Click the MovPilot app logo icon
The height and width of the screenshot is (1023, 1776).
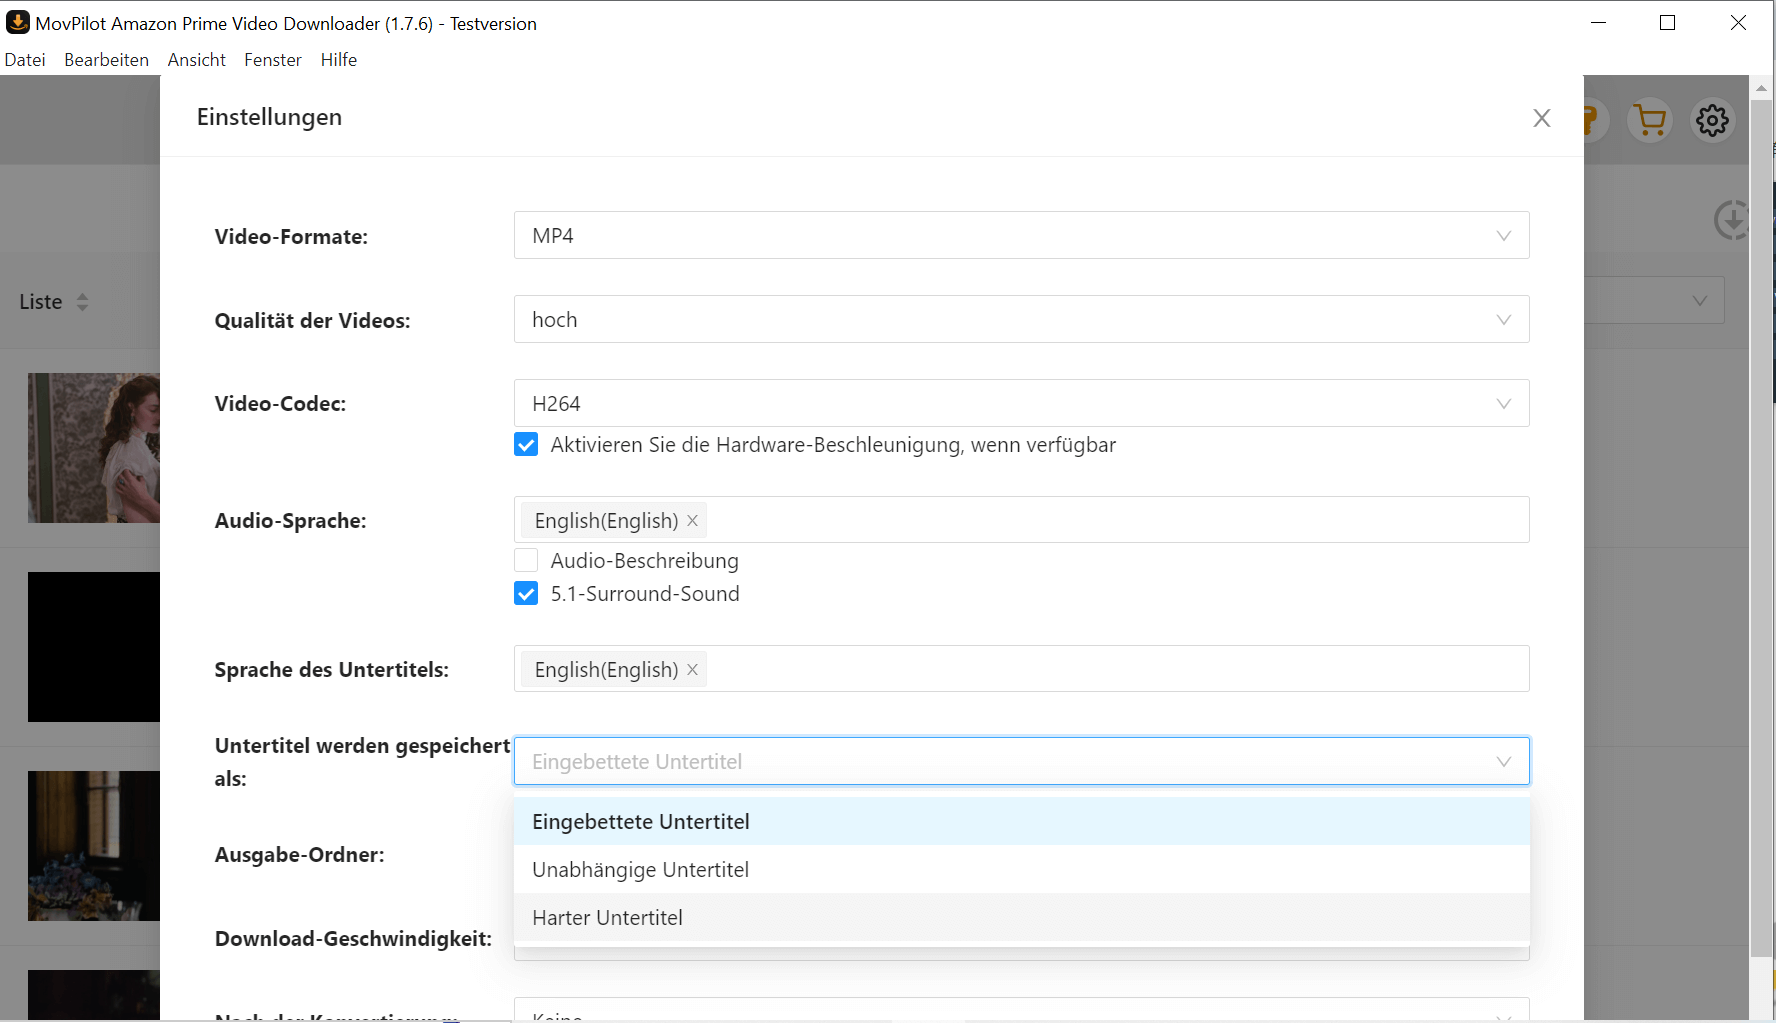pos(17,22)
